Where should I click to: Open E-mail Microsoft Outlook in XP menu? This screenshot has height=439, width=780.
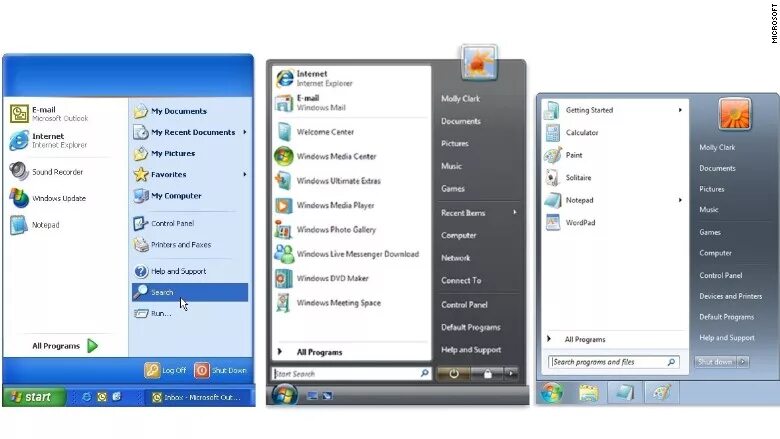coord(49,114)
